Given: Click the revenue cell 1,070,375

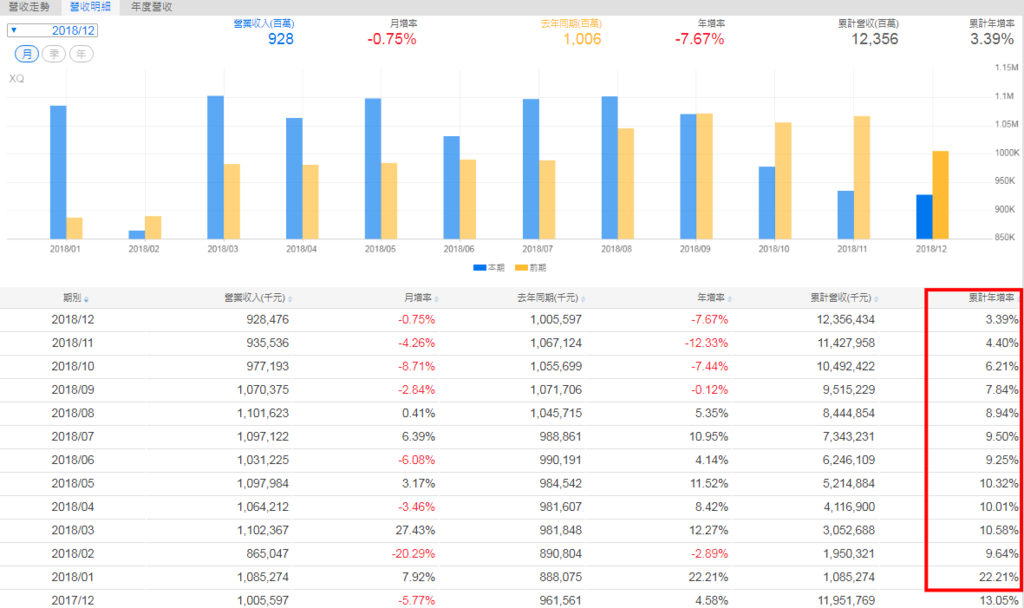Looking at the screenshot, I should tap(263, 391).
